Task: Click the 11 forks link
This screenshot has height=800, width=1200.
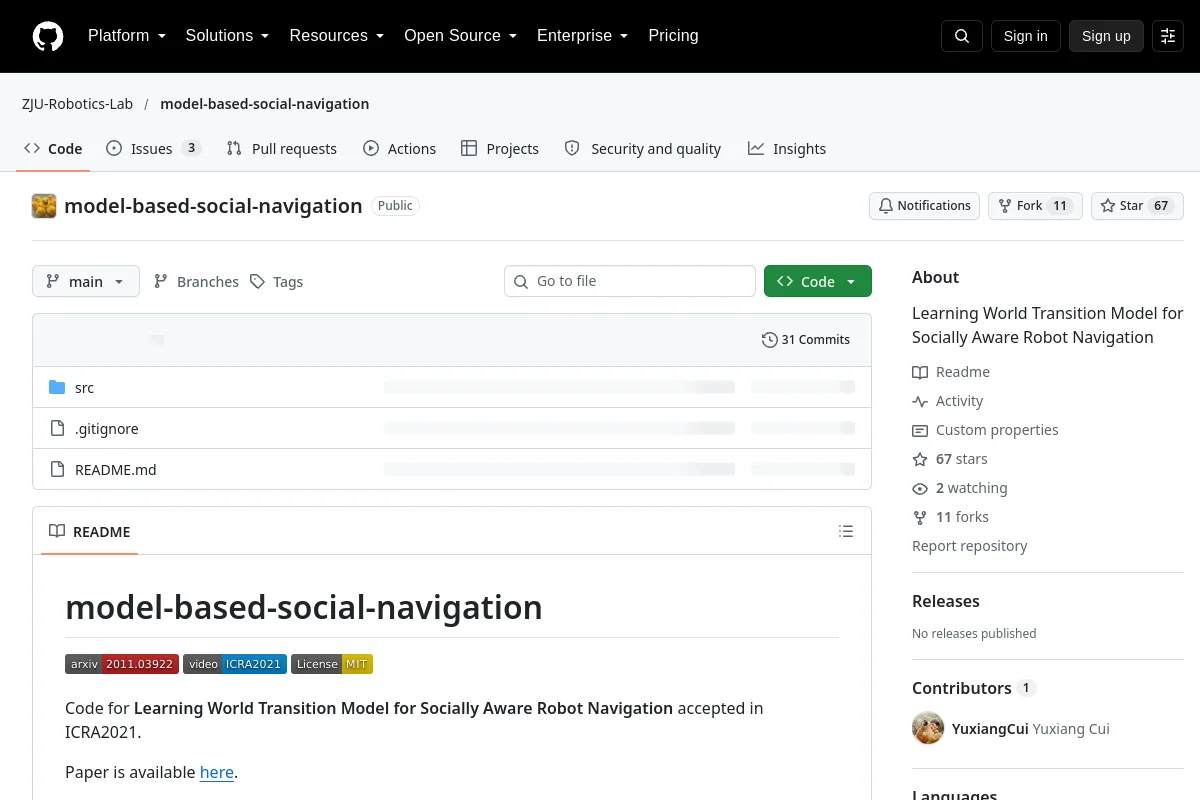Action: click(x=951, y=517)
